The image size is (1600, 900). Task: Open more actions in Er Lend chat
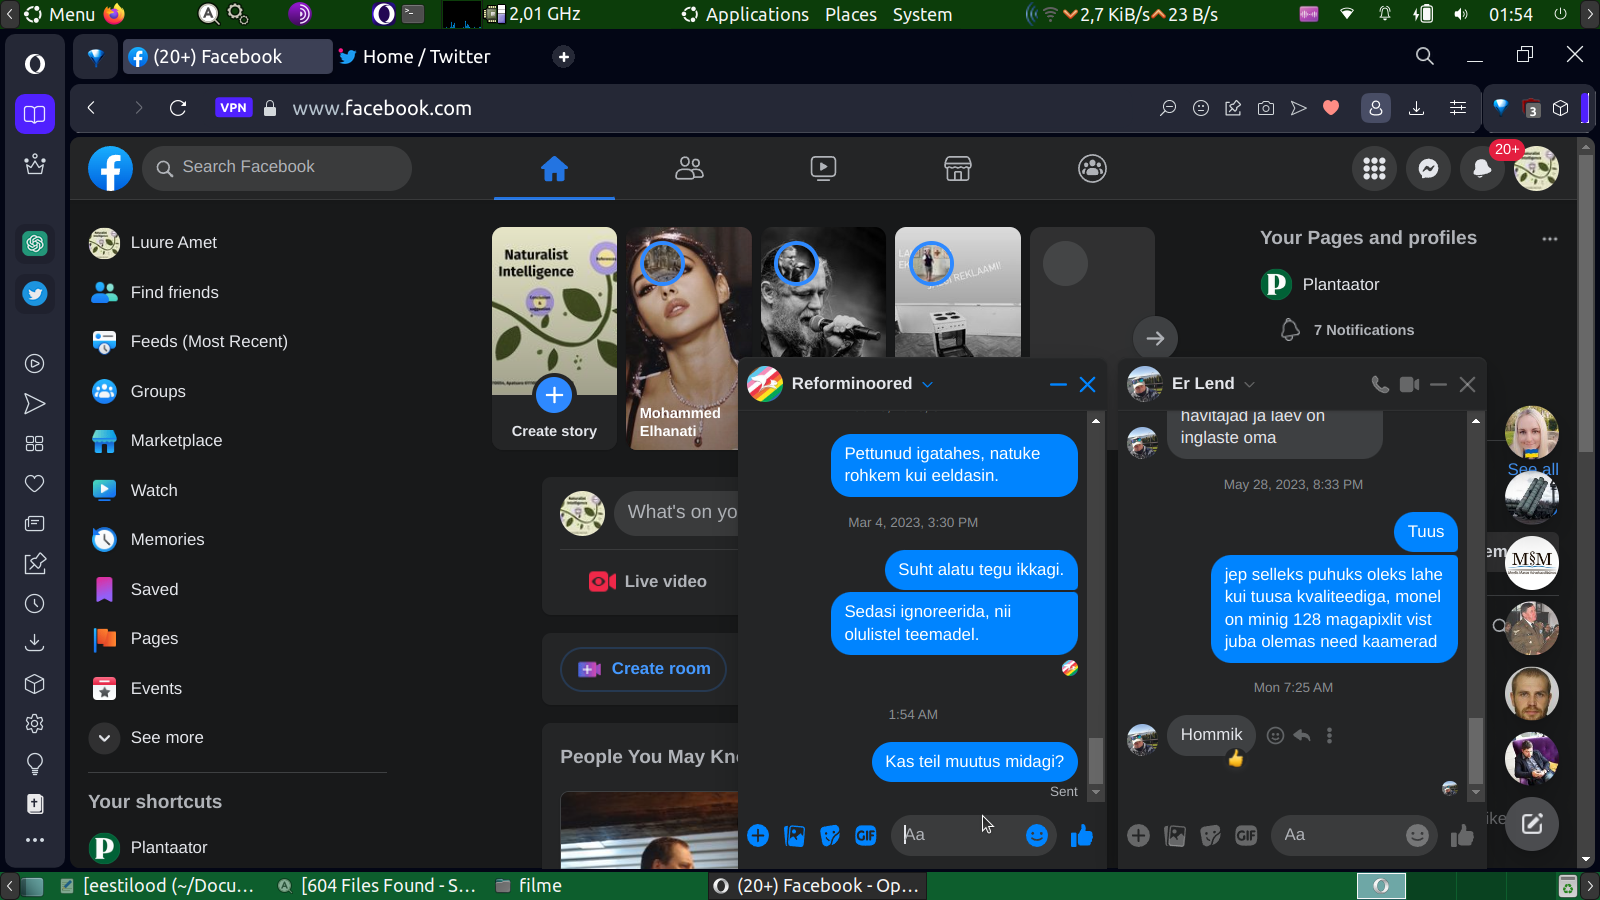tap(1138, 835)
